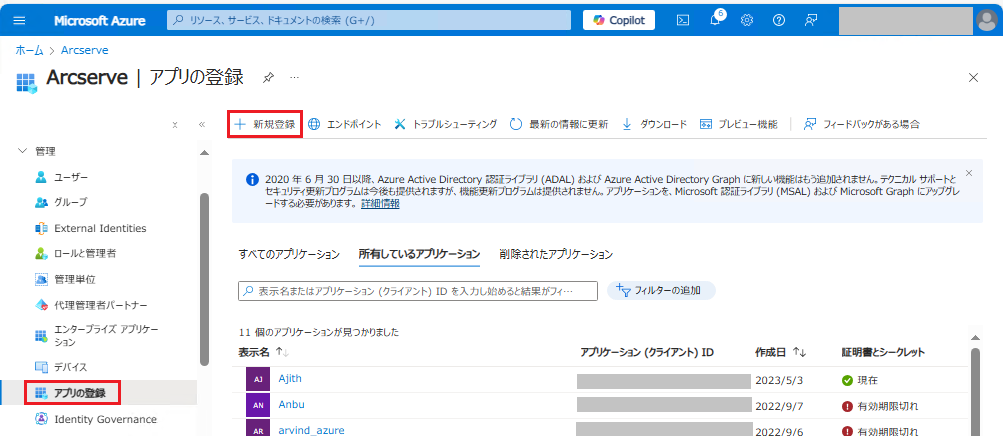The image size is (1003, 436).
Task: Switch to 所有しているアプリケーション tab
Action: coord(419,254)
